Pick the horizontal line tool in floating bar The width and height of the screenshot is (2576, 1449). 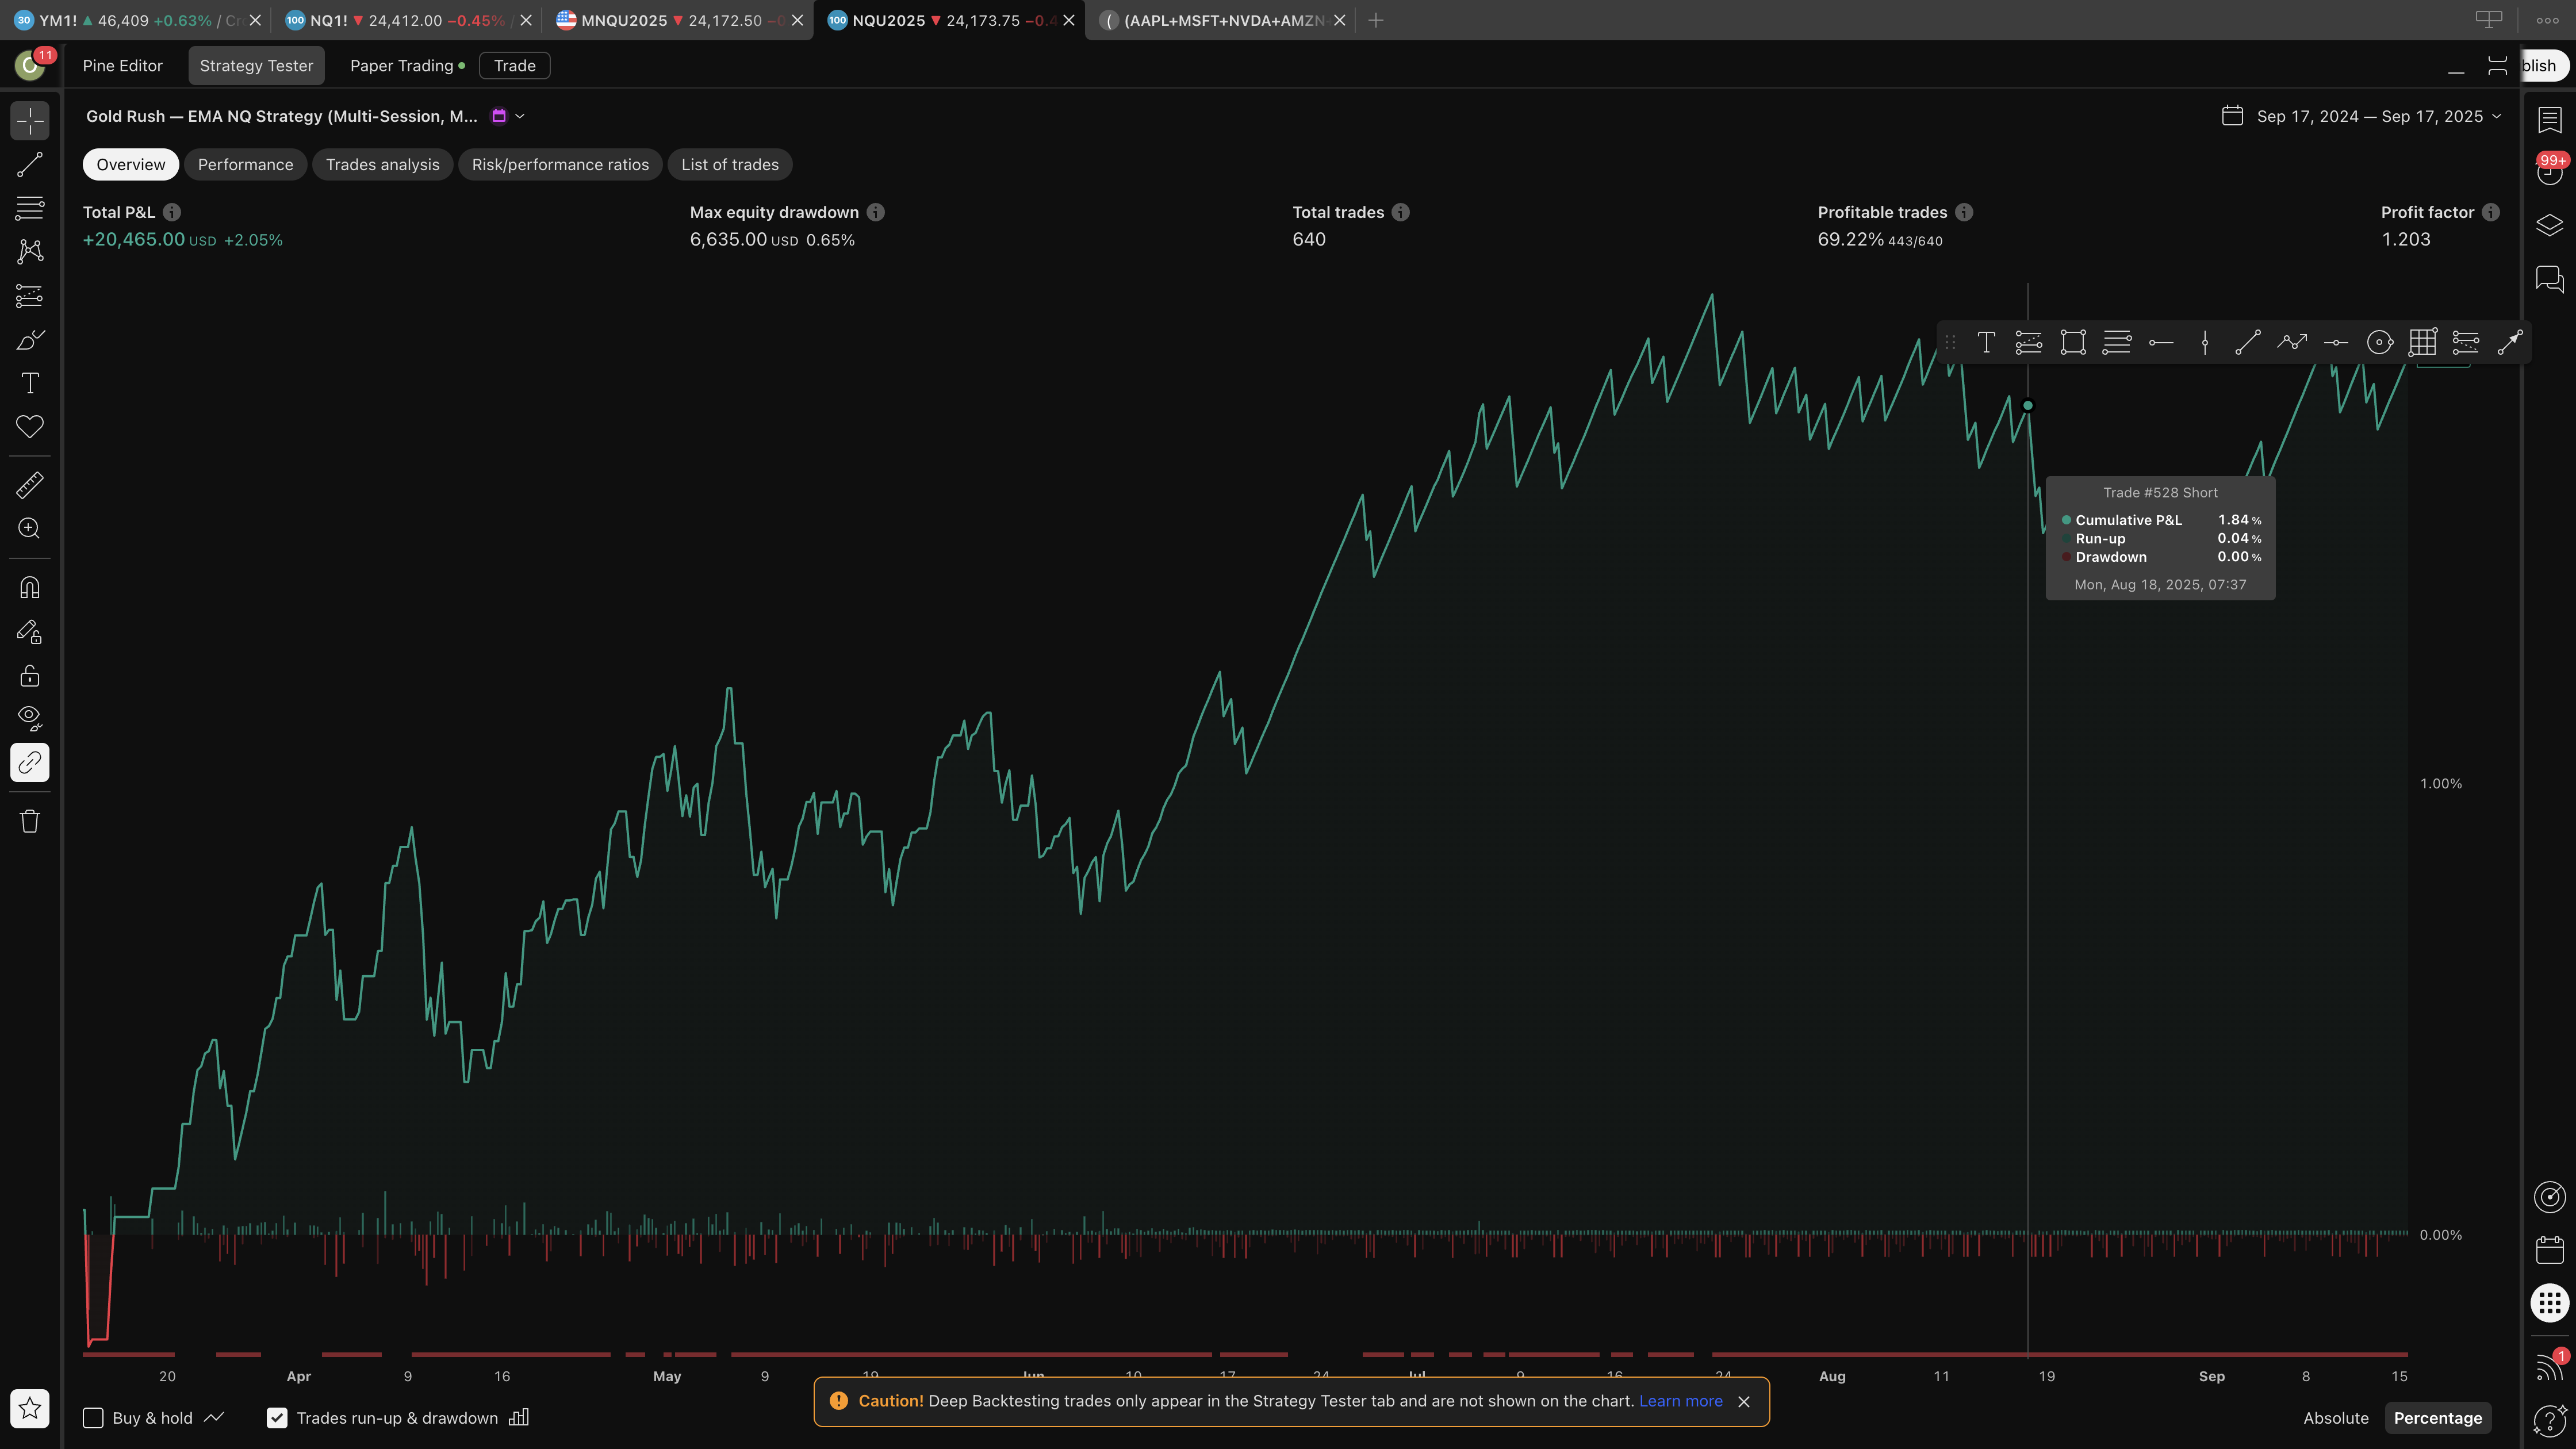pos(2336,343)
